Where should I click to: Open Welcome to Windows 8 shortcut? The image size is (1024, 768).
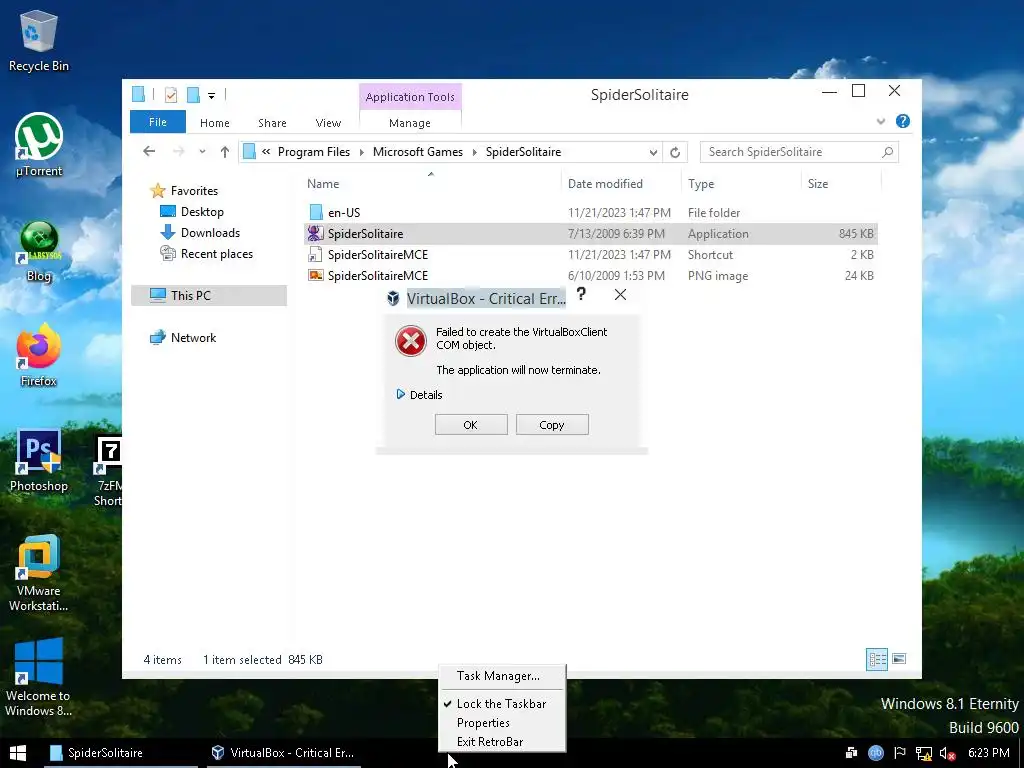coord(39,677)
